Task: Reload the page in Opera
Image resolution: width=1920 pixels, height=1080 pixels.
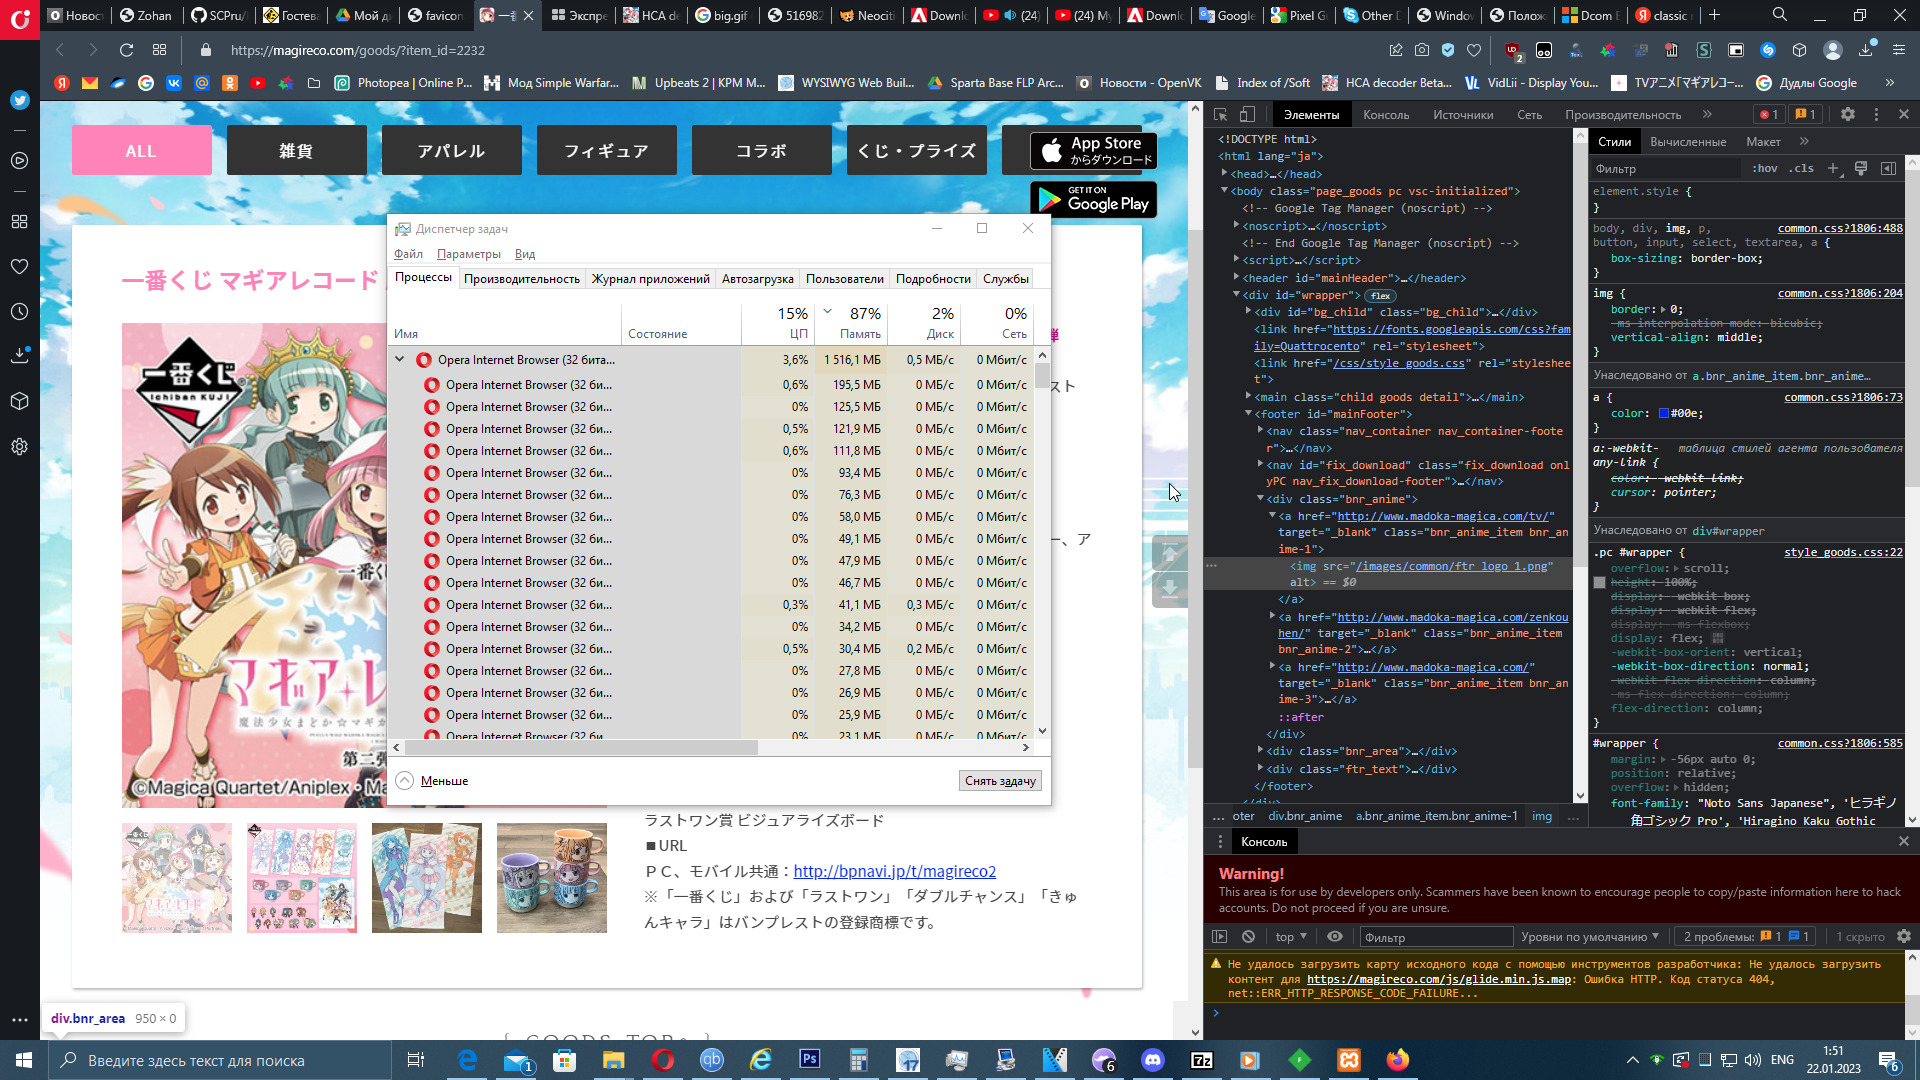Action: tap(126, 50)
